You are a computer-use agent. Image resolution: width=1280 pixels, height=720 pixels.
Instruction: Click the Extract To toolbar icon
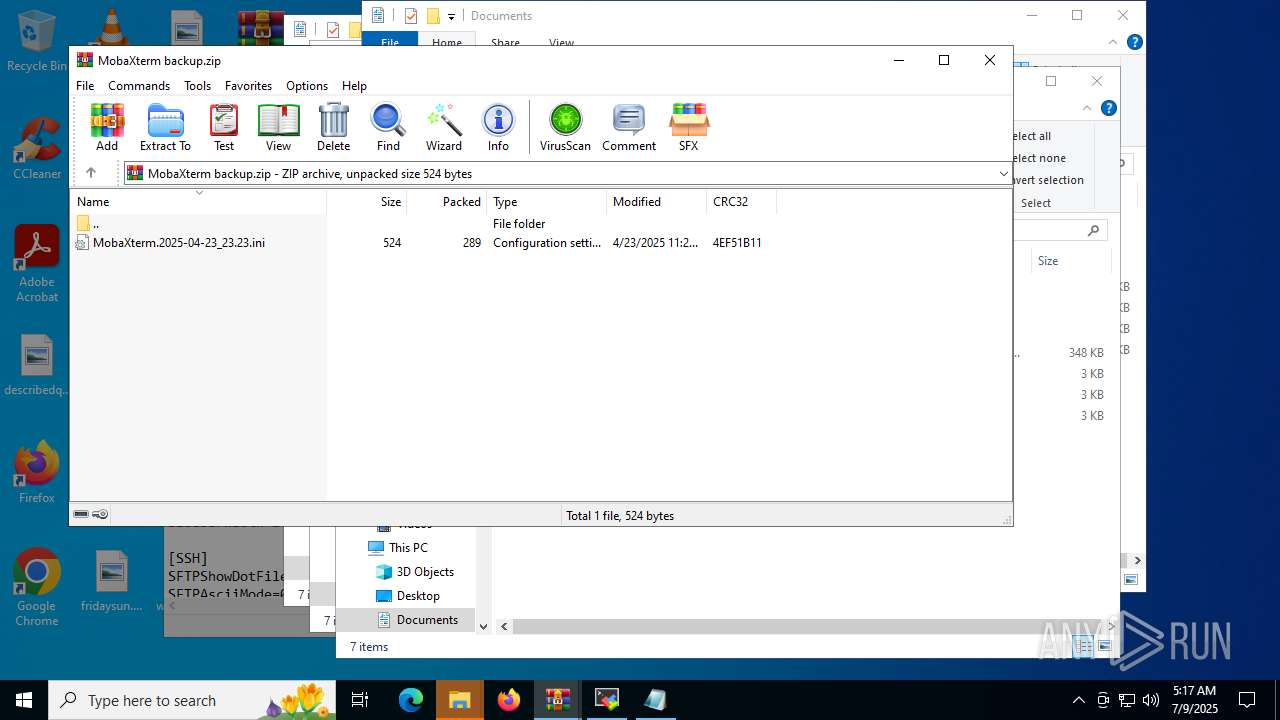[x=165, y=127]
